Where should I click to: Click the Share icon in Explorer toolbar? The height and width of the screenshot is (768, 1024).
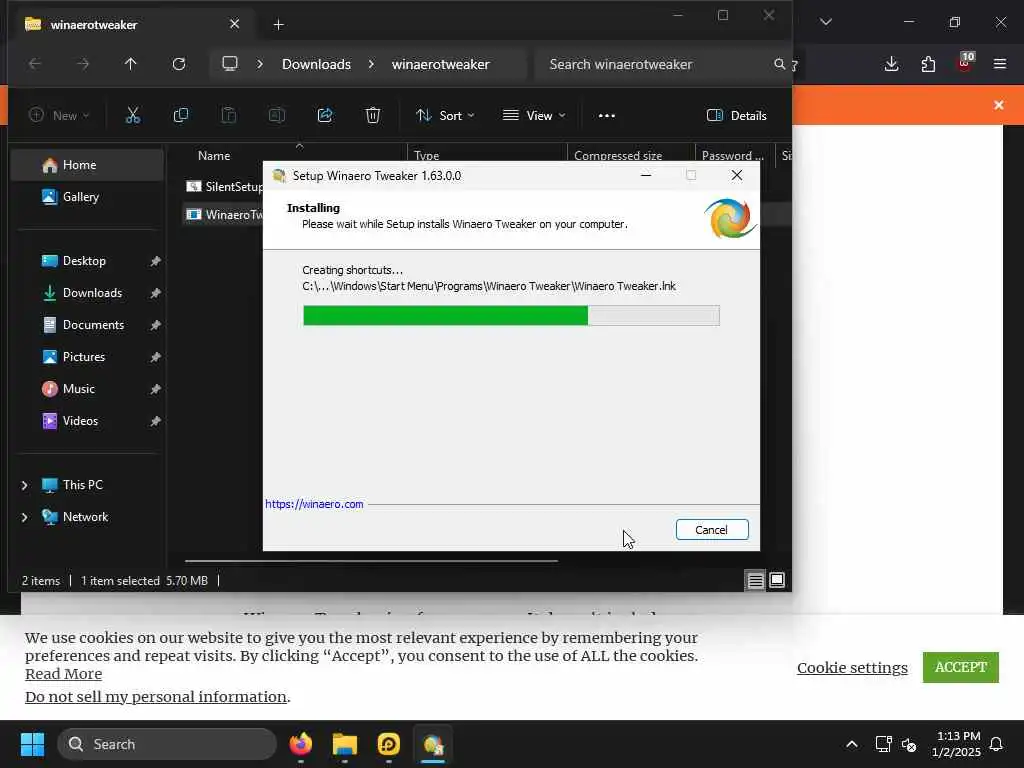click(x=325, y=116)
